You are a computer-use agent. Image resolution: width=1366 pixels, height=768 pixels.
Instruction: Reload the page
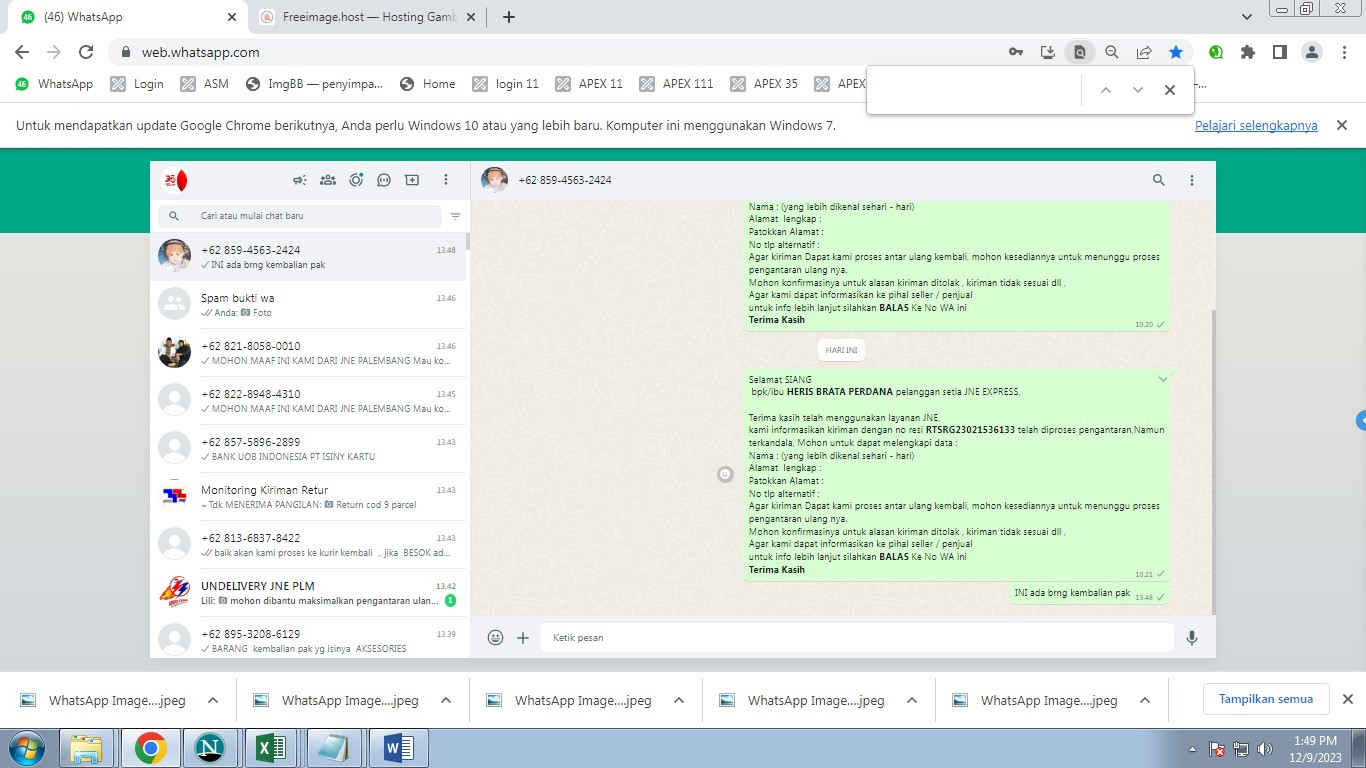pyautogui.click(x=86, y=52)
